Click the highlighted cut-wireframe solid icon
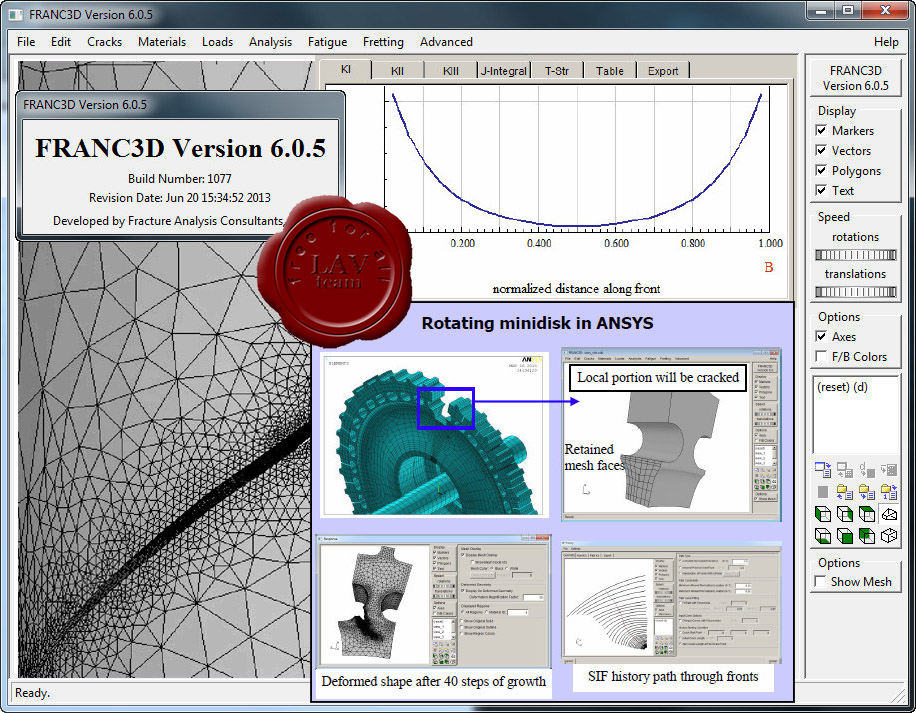Image resolution: width=916 pixels, height=713 pixels. click(x=889, y=514)
